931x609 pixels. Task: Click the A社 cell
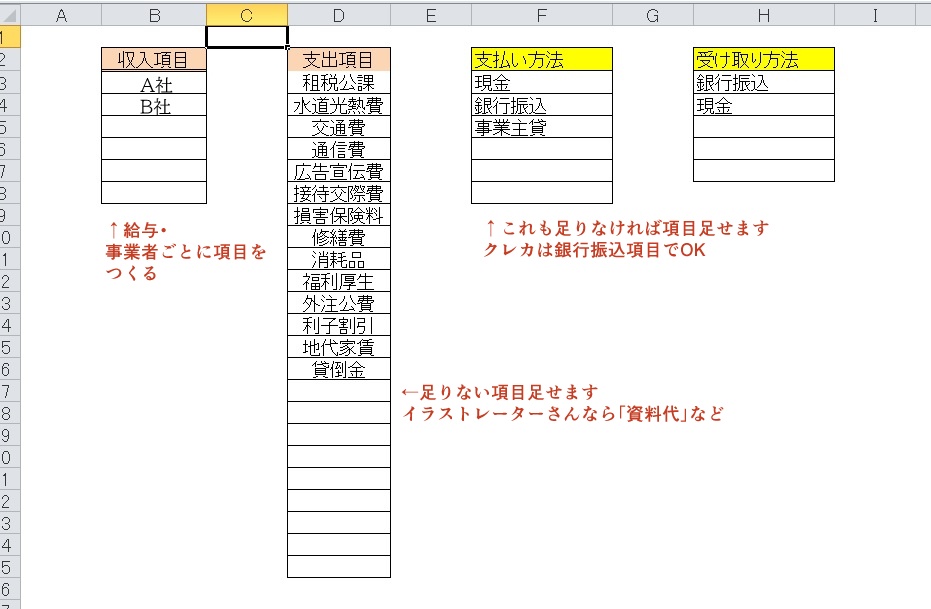pyautogui.click(x=154, y=84)
